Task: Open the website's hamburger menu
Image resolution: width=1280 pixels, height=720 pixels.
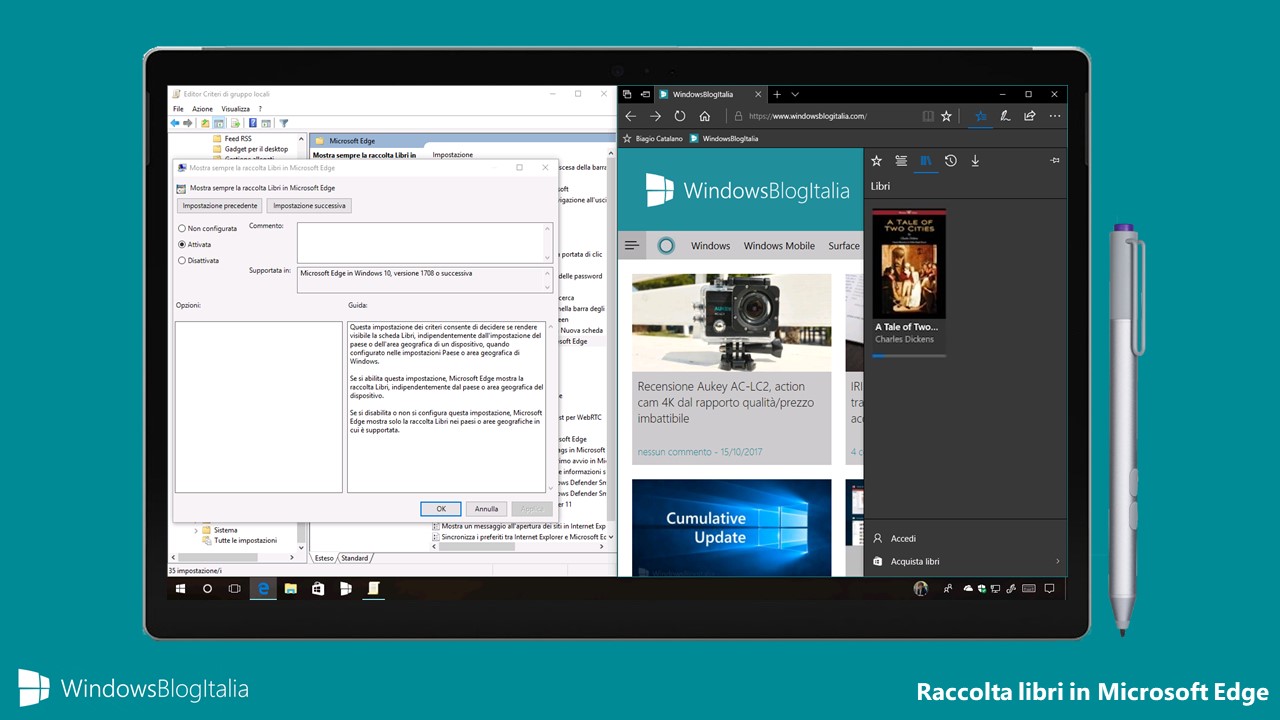Action: tap(631, 245)
